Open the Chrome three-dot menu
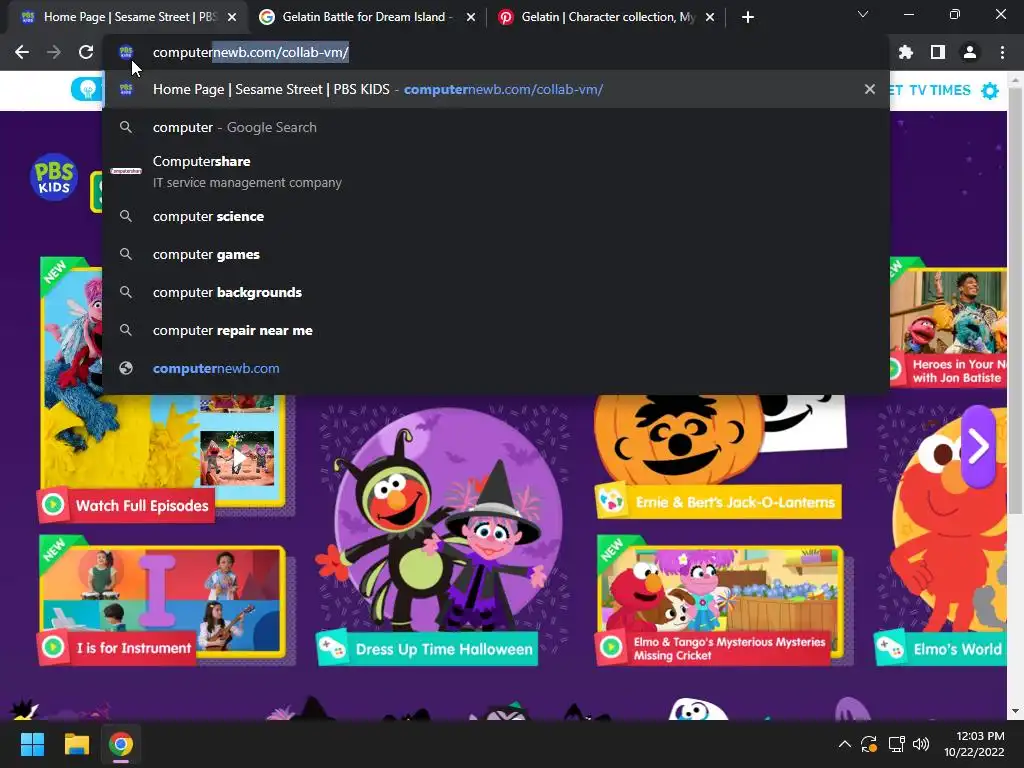The height and width of the screenshot is (768, 1024). (x=1002, y=52)
